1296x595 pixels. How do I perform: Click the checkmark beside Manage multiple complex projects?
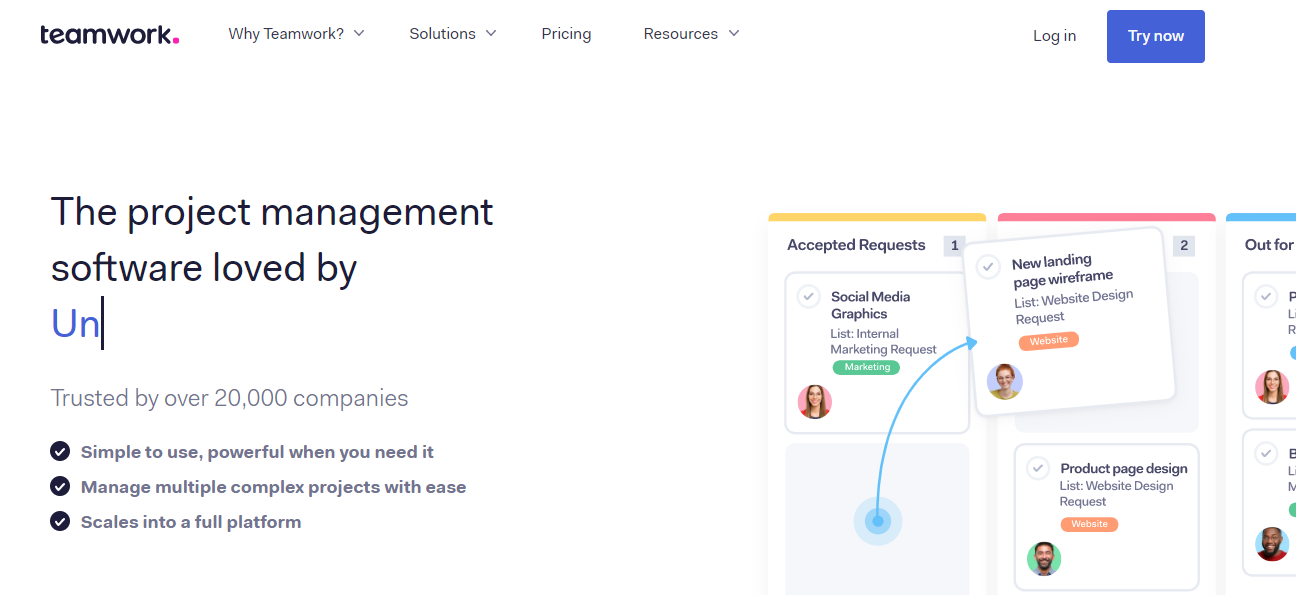60,487
